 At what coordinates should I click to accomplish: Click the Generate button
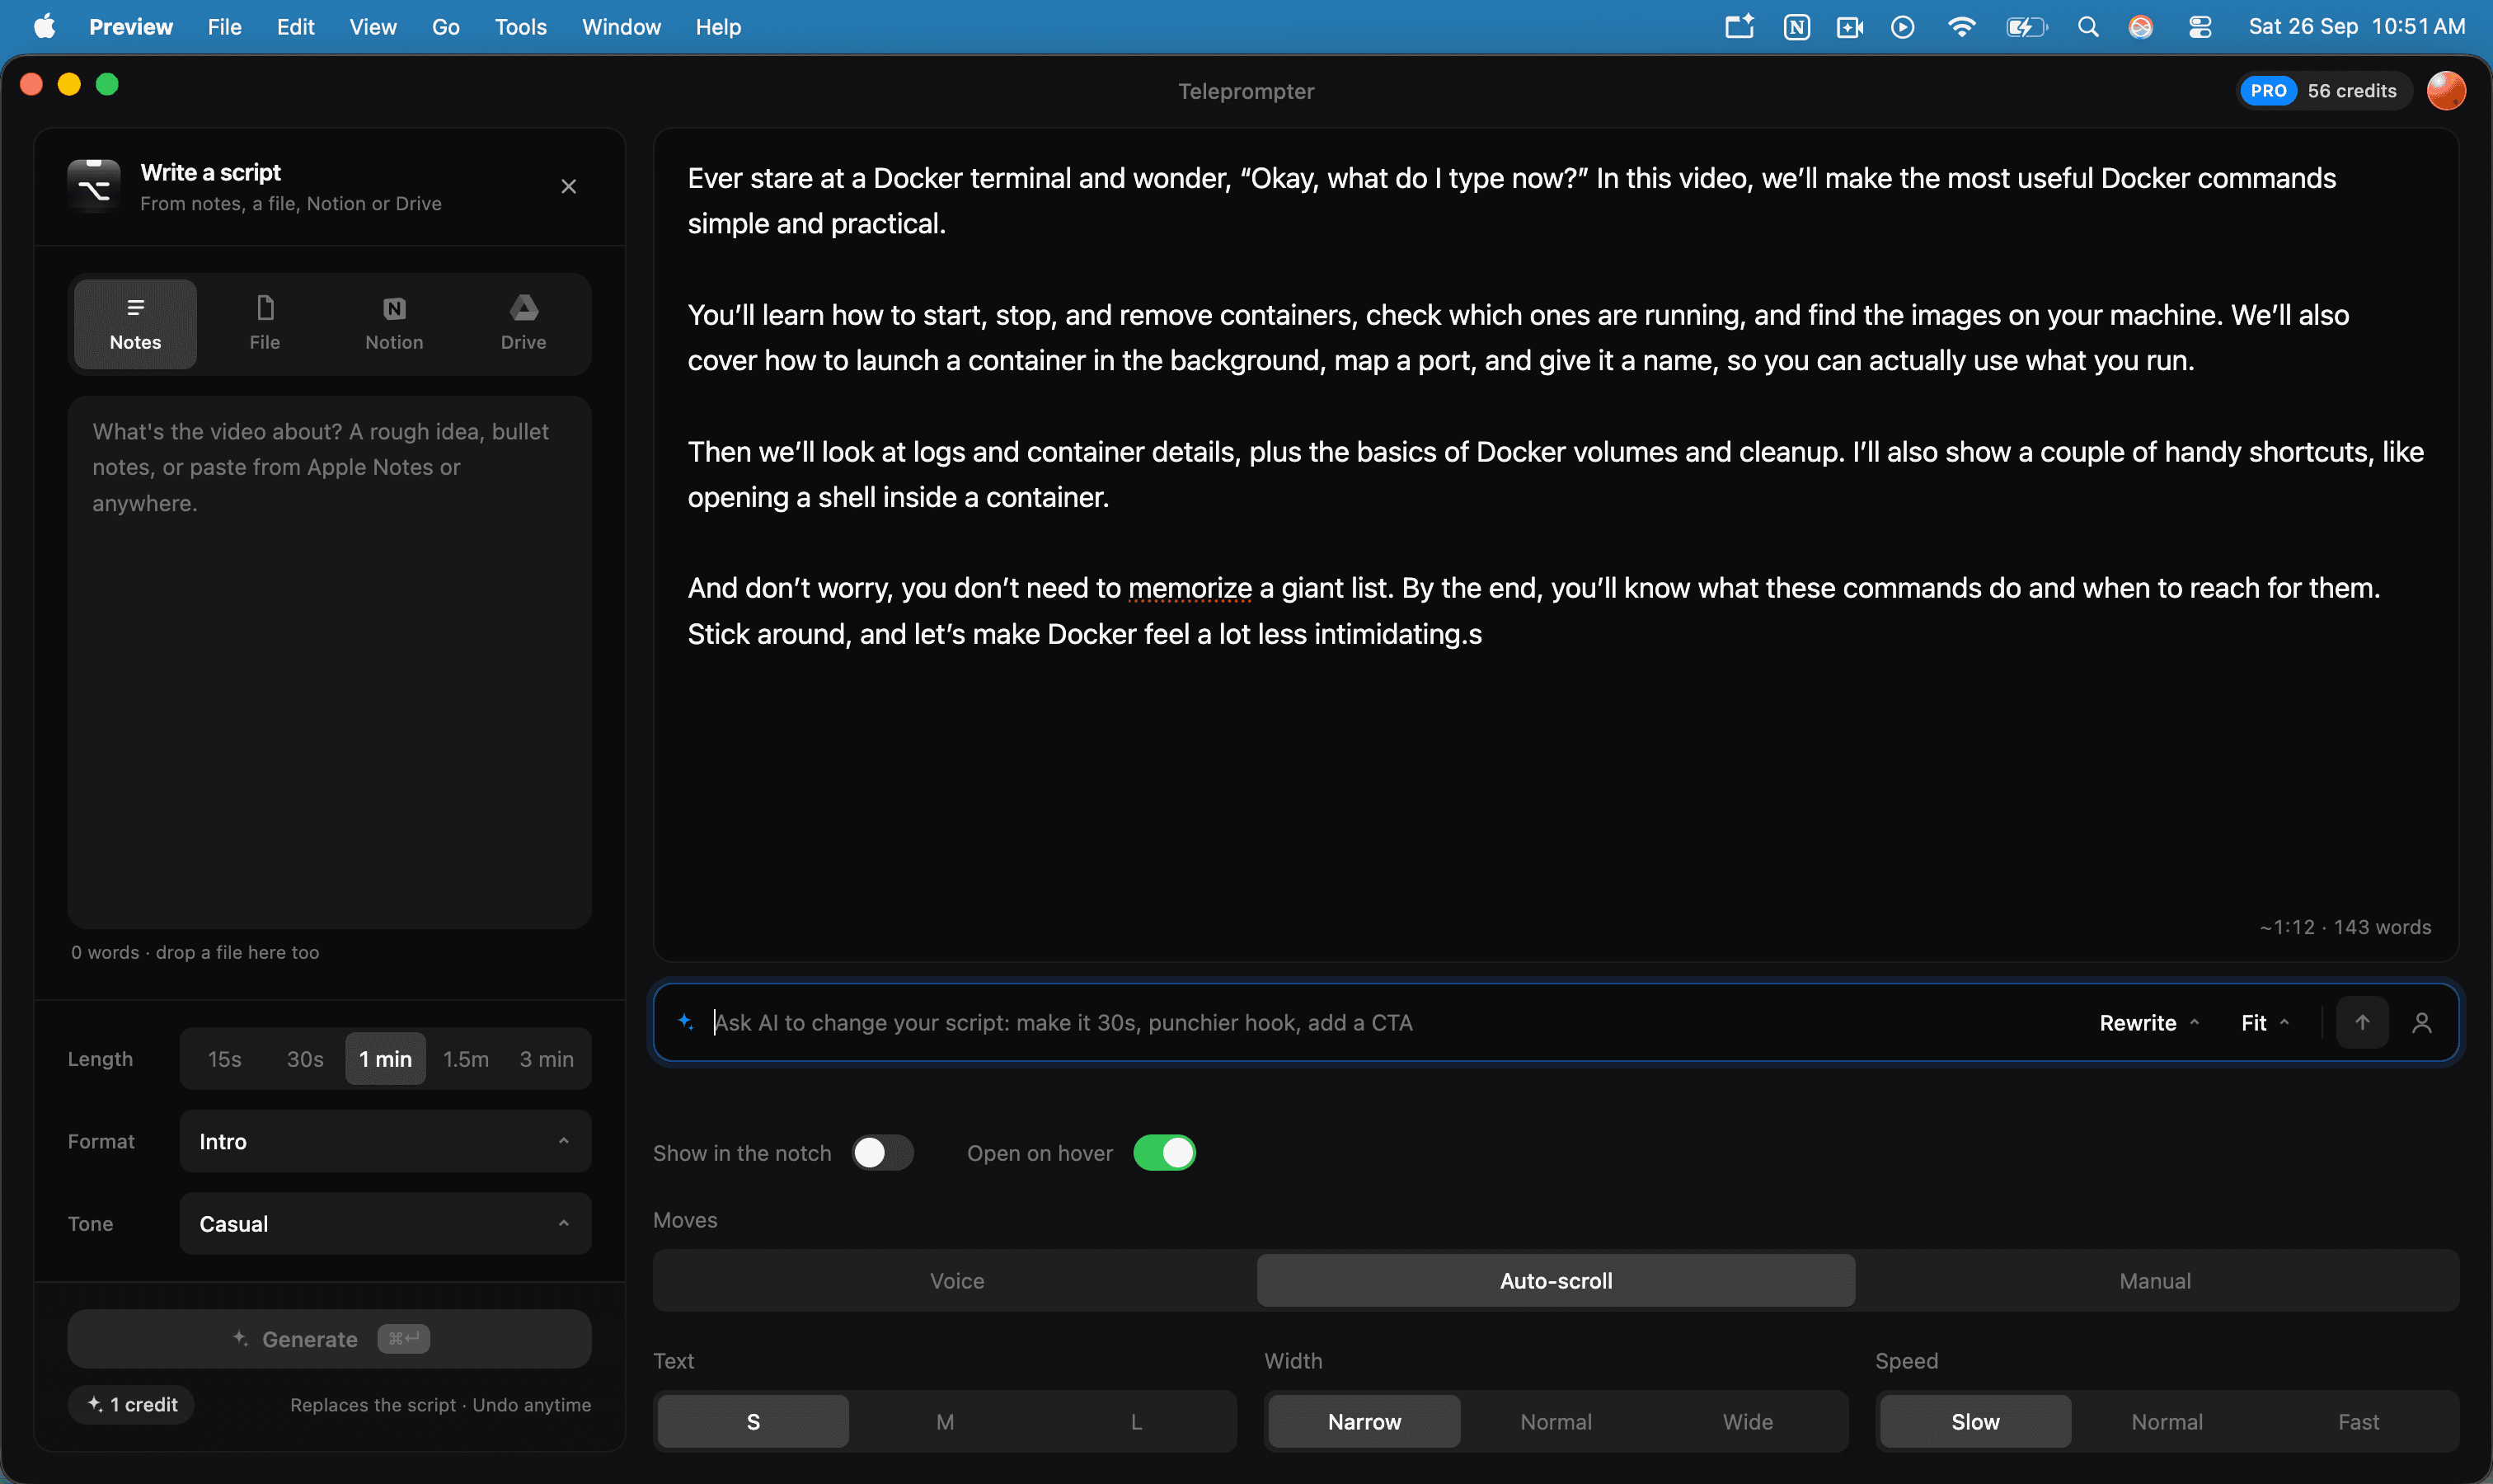(329, 1339)
